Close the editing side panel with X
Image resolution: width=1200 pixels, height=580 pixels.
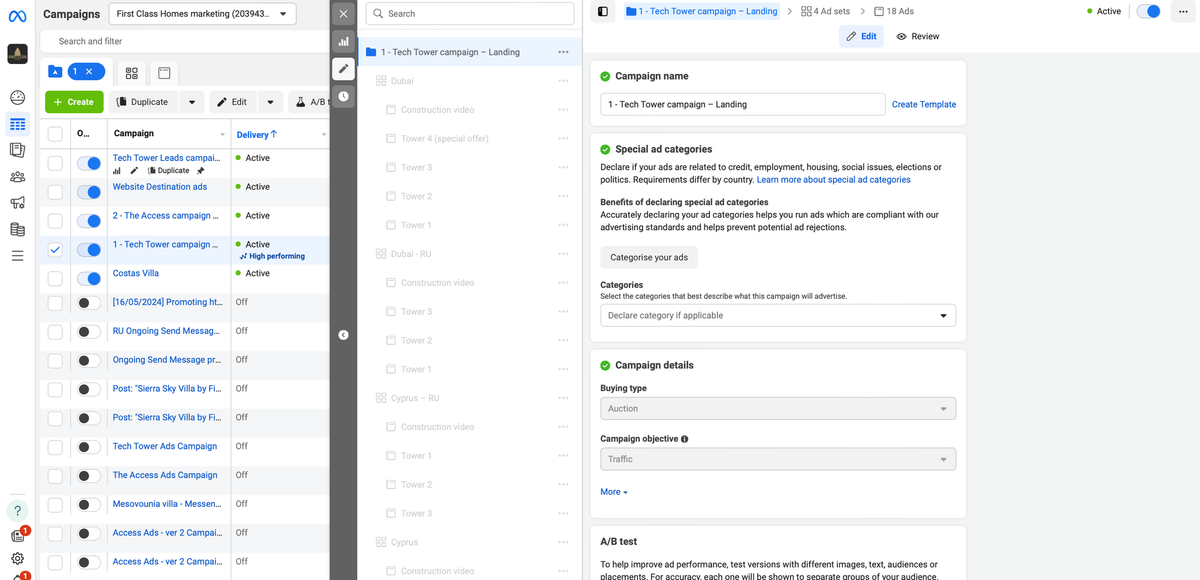[343, 14]
